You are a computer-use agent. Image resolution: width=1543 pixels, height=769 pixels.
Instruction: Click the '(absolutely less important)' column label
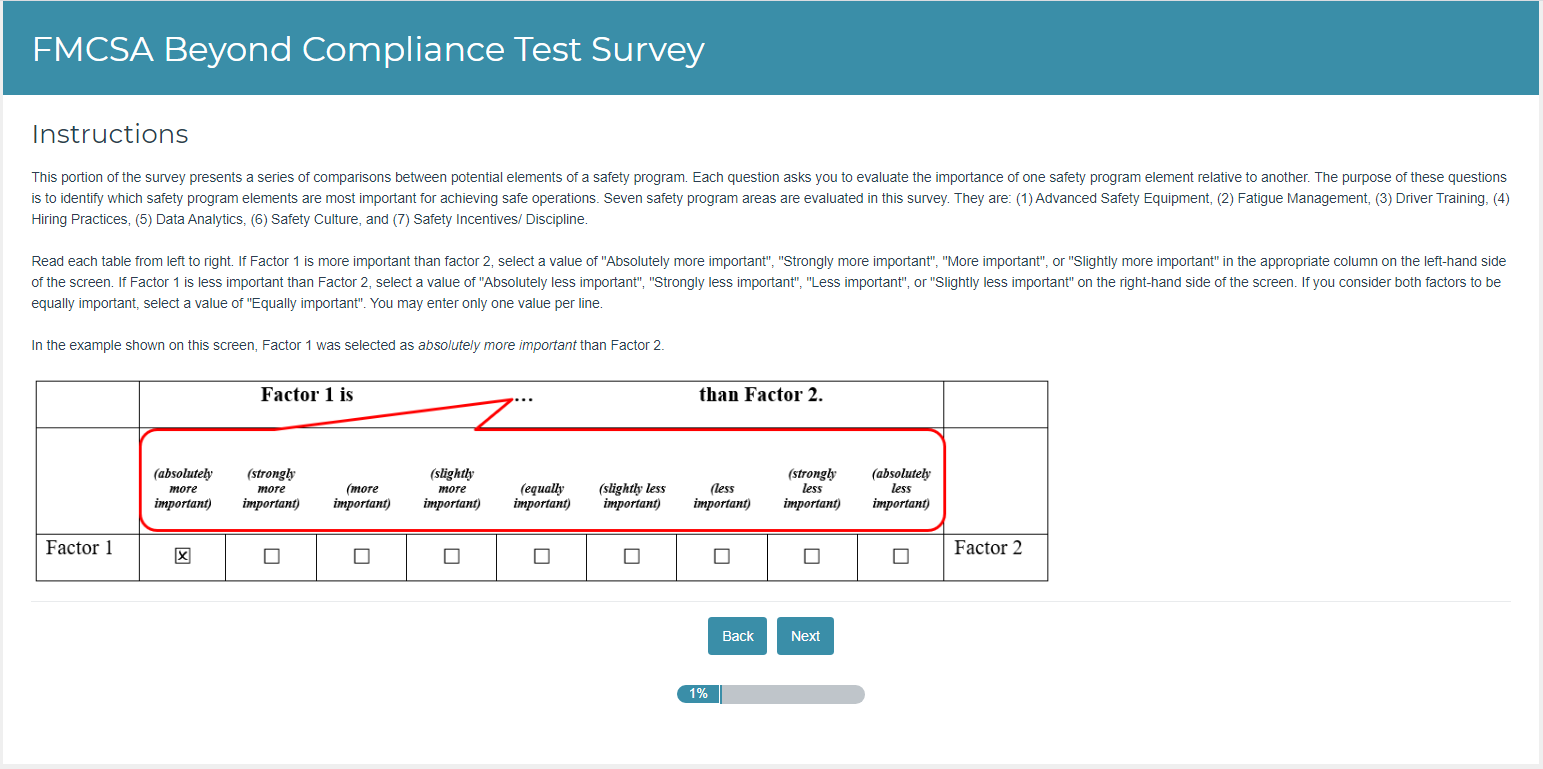click(x=901, y=488)
